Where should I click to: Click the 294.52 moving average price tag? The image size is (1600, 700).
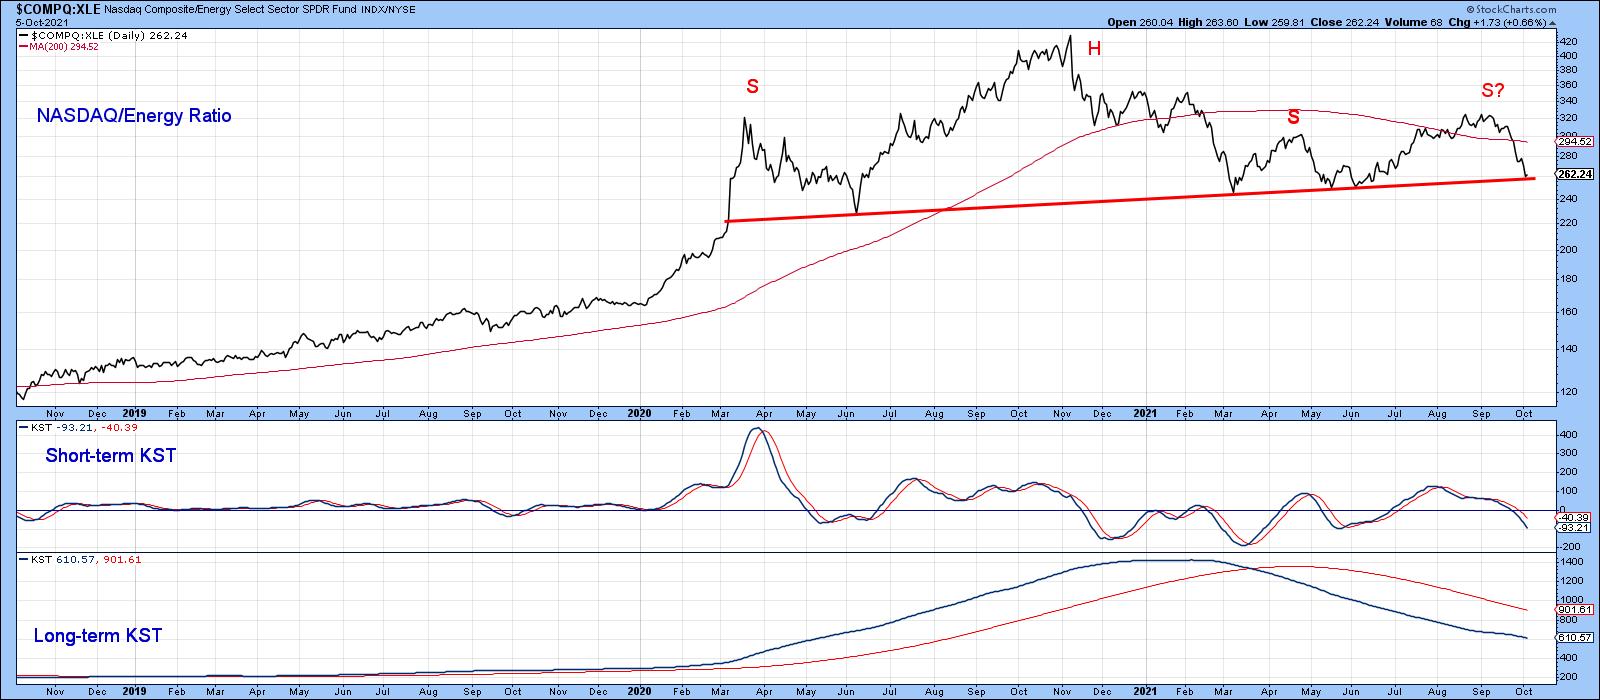pyautogui.click(x=1575, y=143)
